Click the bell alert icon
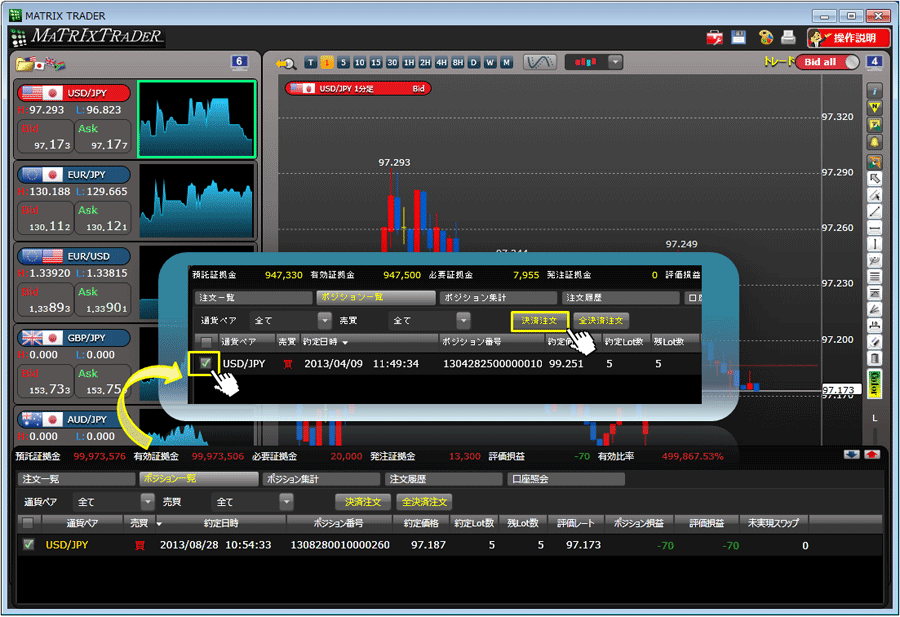Screen dimensions: 900x617 tap(874, 142)
